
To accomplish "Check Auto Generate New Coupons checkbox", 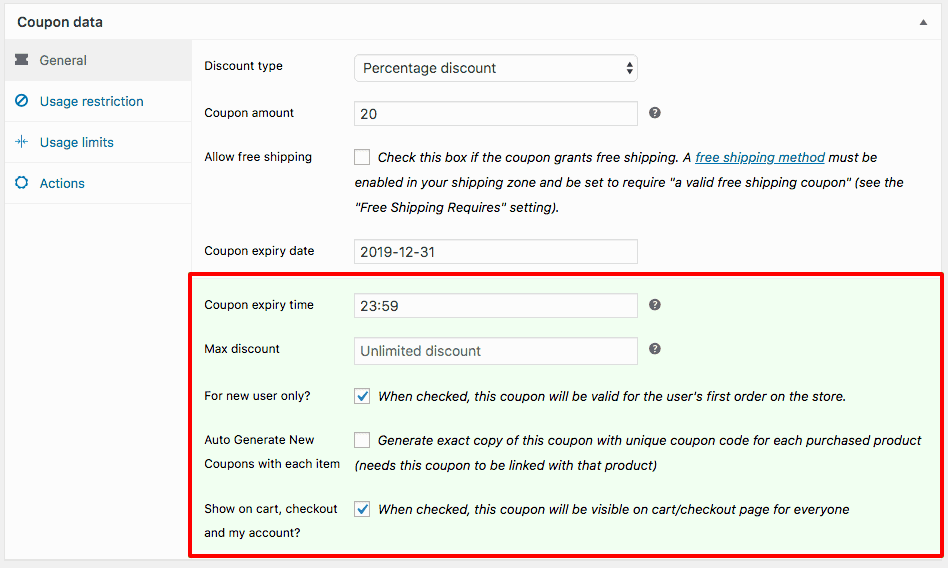I will [362, 440].
